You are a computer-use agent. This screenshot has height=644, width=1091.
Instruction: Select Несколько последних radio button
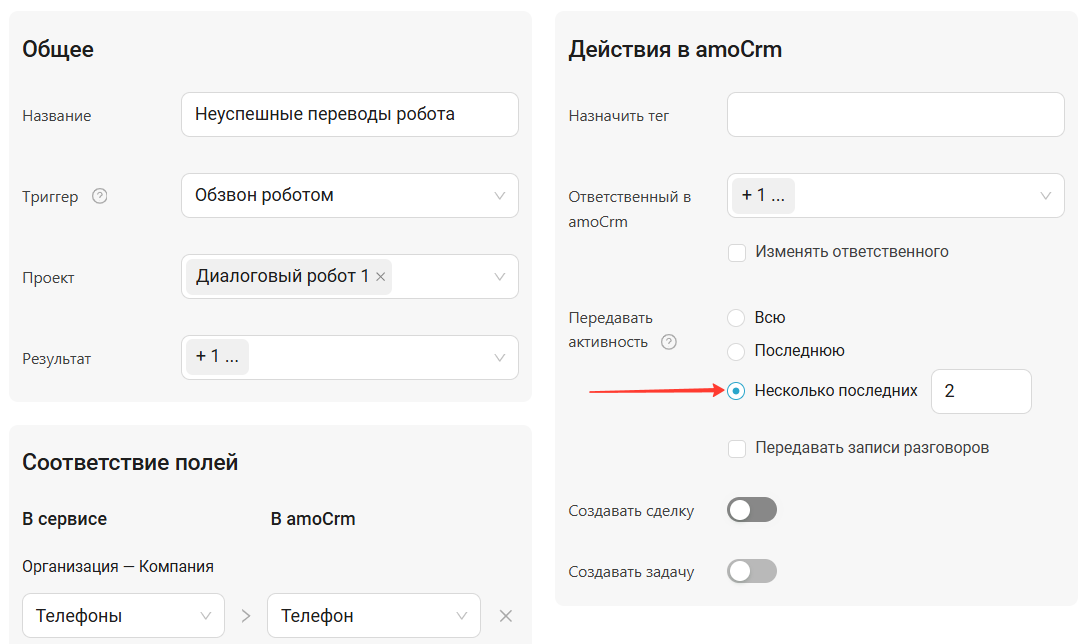coord(736,391)
